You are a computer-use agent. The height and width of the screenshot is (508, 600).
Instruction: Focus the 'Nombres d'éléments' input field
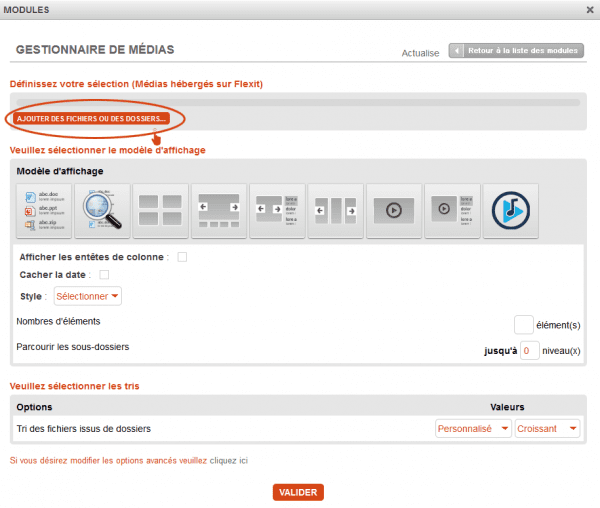(523, 324)
